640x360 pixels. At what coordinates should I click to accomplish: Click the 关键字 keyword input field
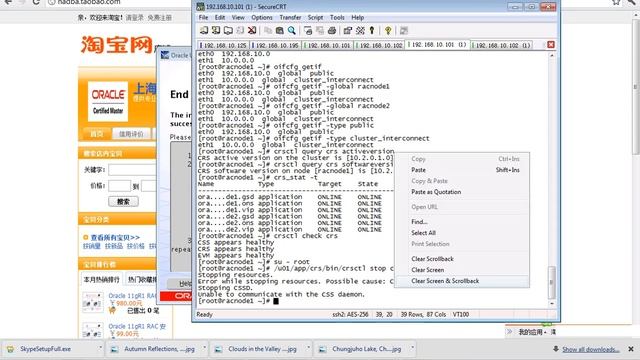pos(132,170)
